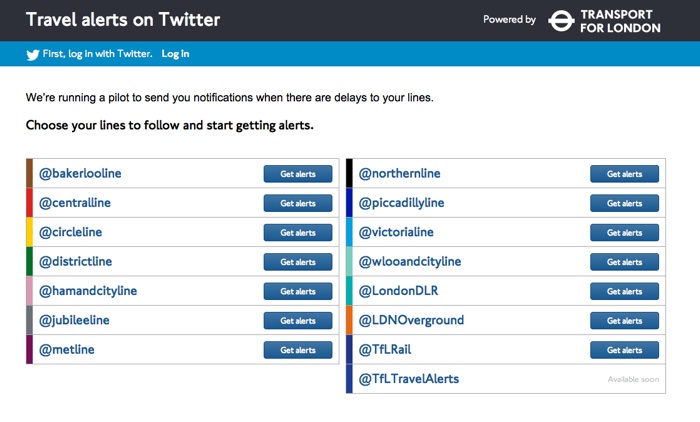Open the @metline handle link
Screen dimensions: 700x422
click(67, 350)
